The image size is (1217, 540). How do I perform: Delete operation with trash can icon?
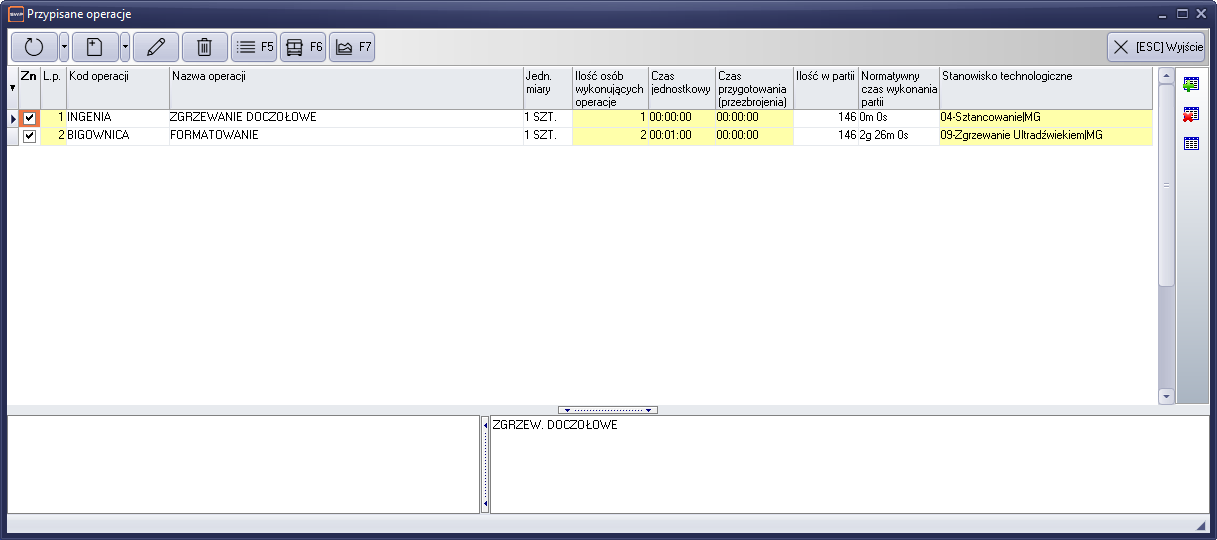click(x=204, y=47)
